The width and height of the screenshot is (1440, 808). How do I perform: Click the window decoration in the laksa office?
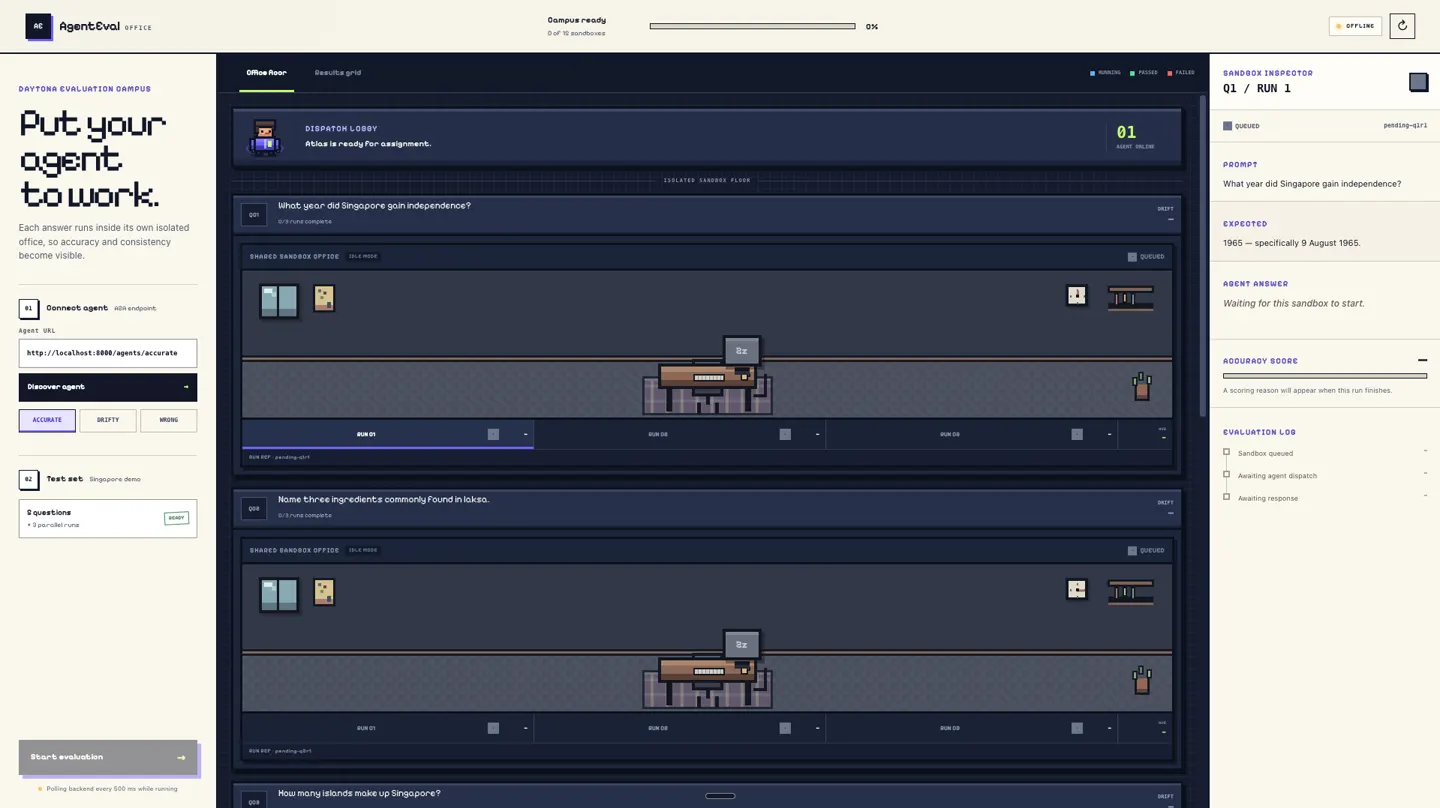pyautogui.click(x=279, y=595)
